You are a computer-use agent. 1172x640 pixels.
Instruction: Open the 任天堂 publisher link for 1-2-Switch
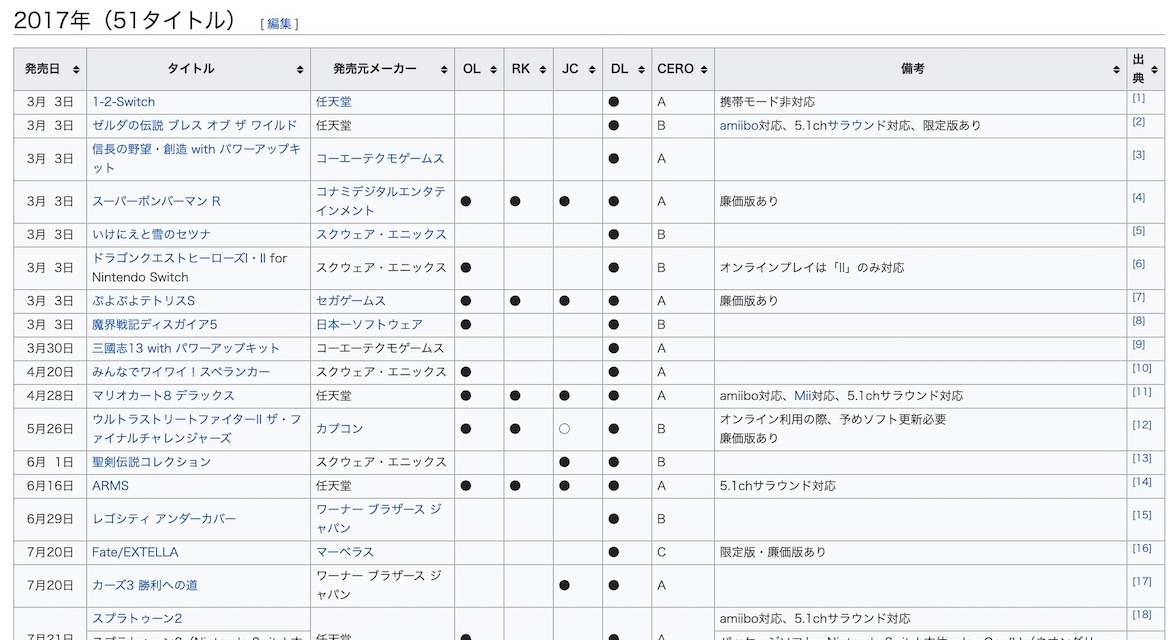pyautogui.click(x=333, y=102)
